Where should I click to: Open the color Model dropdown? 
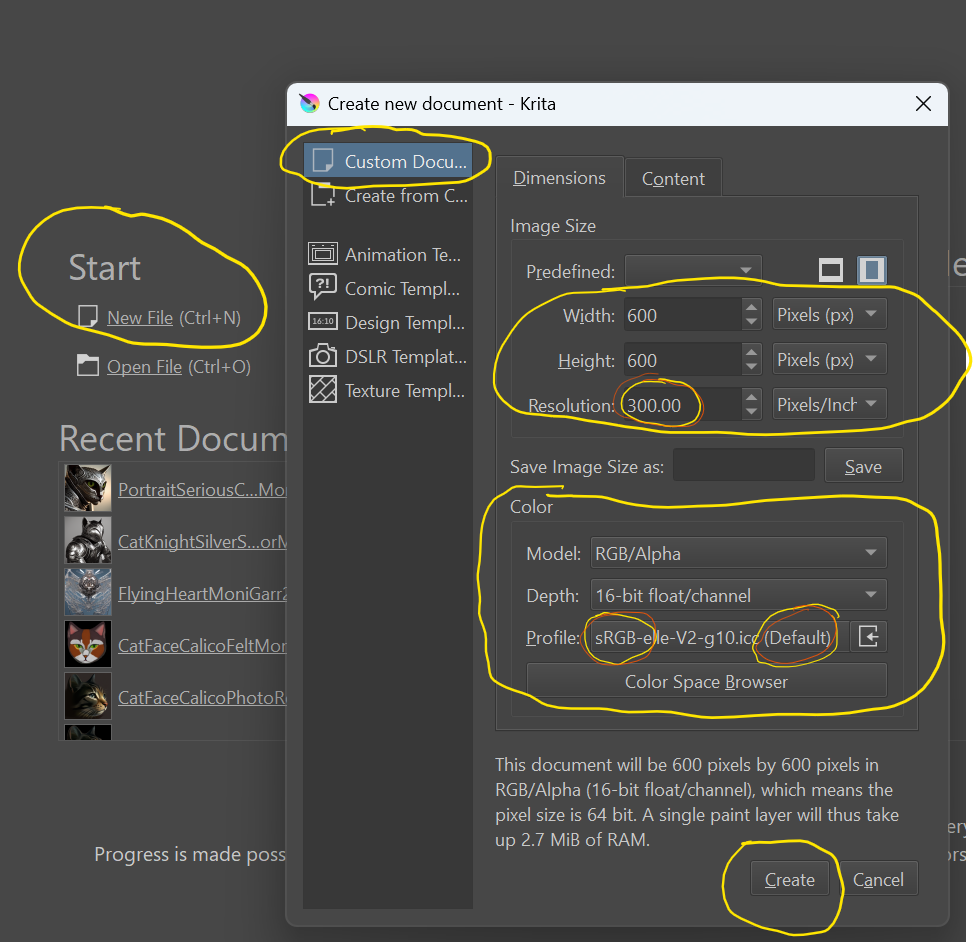(738, 553)
